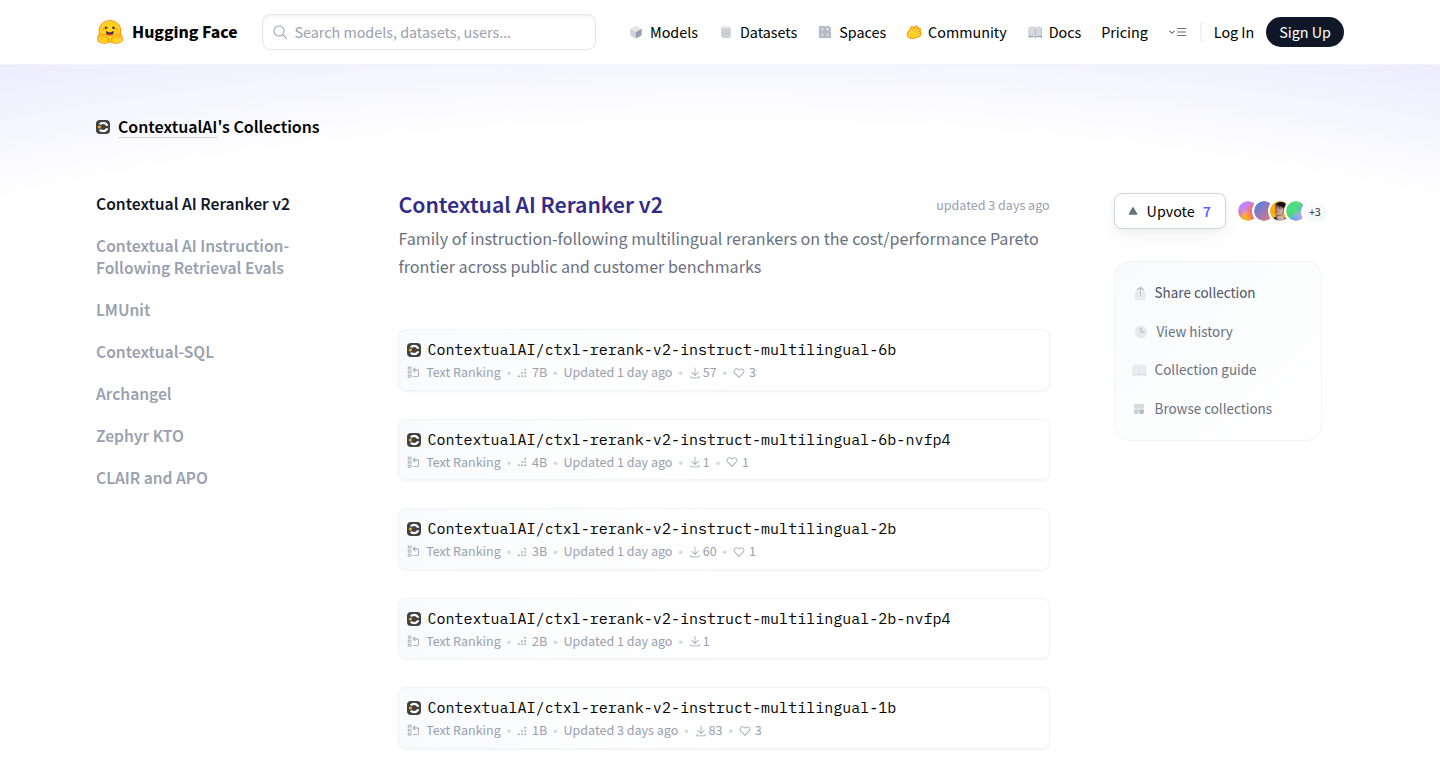Open the Models page
The width and height of the screenshot is (1440, 761).
[x=664, y=32]
